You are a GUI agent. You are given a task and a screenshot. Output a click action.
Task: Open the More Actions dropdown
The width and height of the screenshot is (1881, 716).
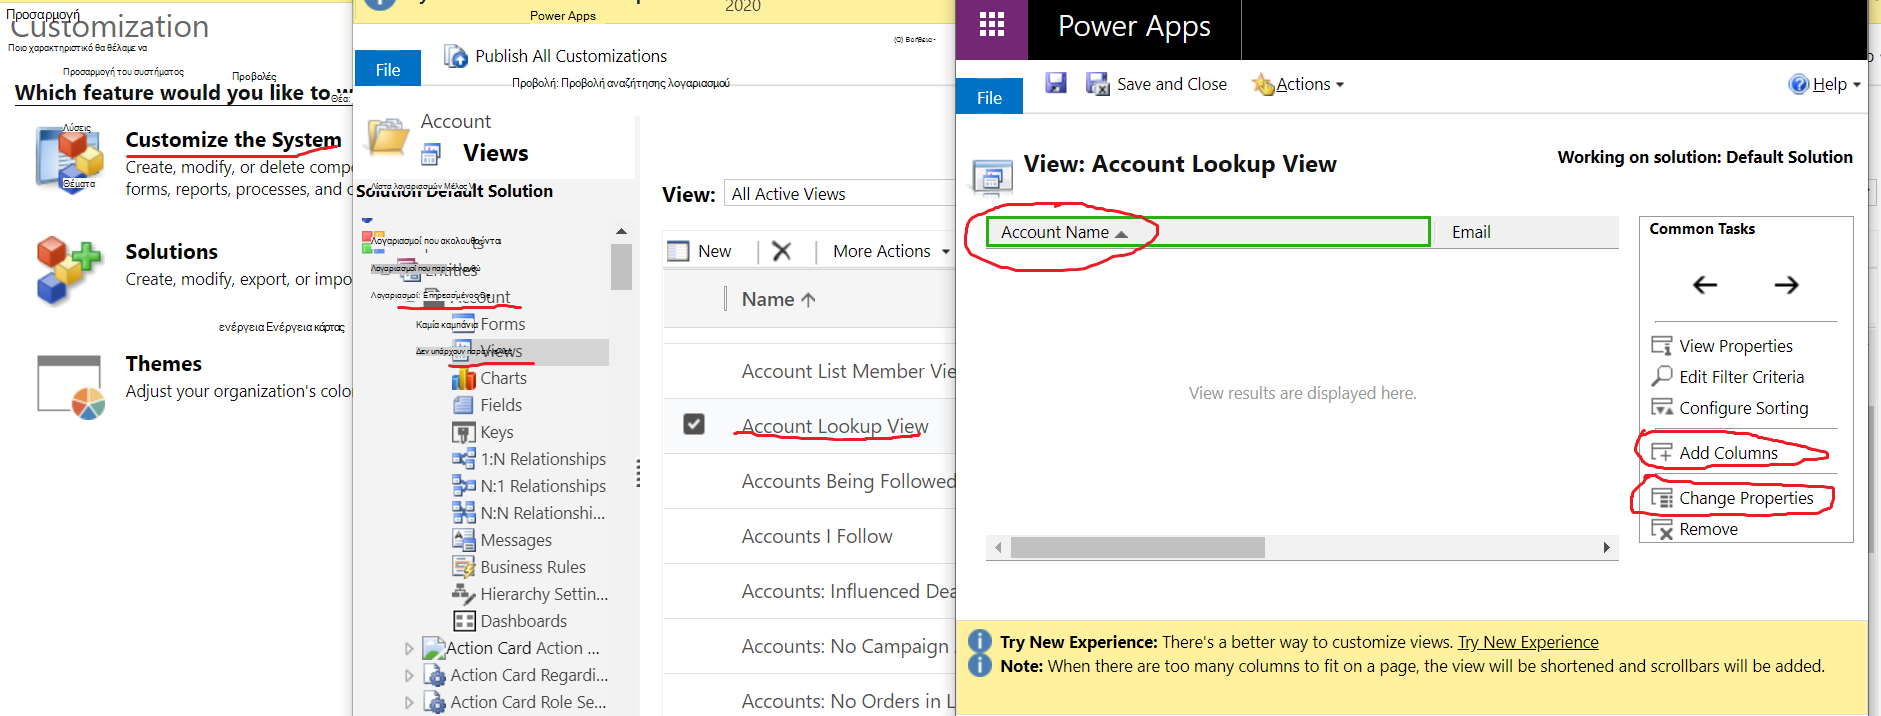tap(890, 251)
